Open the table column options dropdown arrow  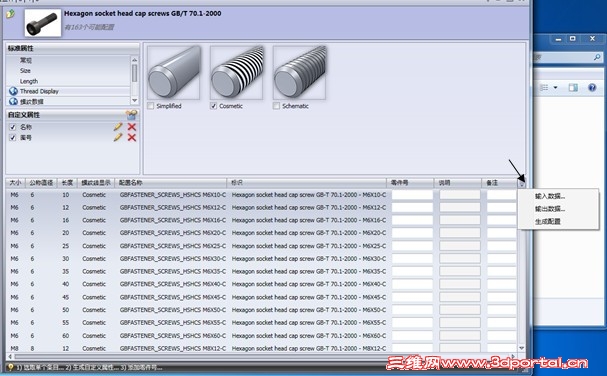pyautogui.click(x=521, y=184)
